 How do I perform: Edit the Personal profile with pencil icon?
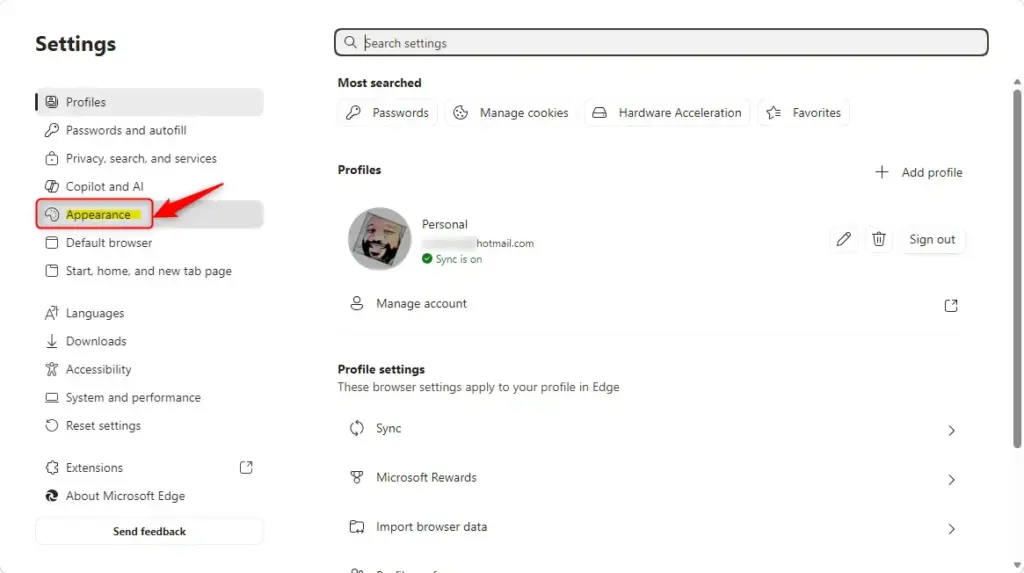(843, 239)
